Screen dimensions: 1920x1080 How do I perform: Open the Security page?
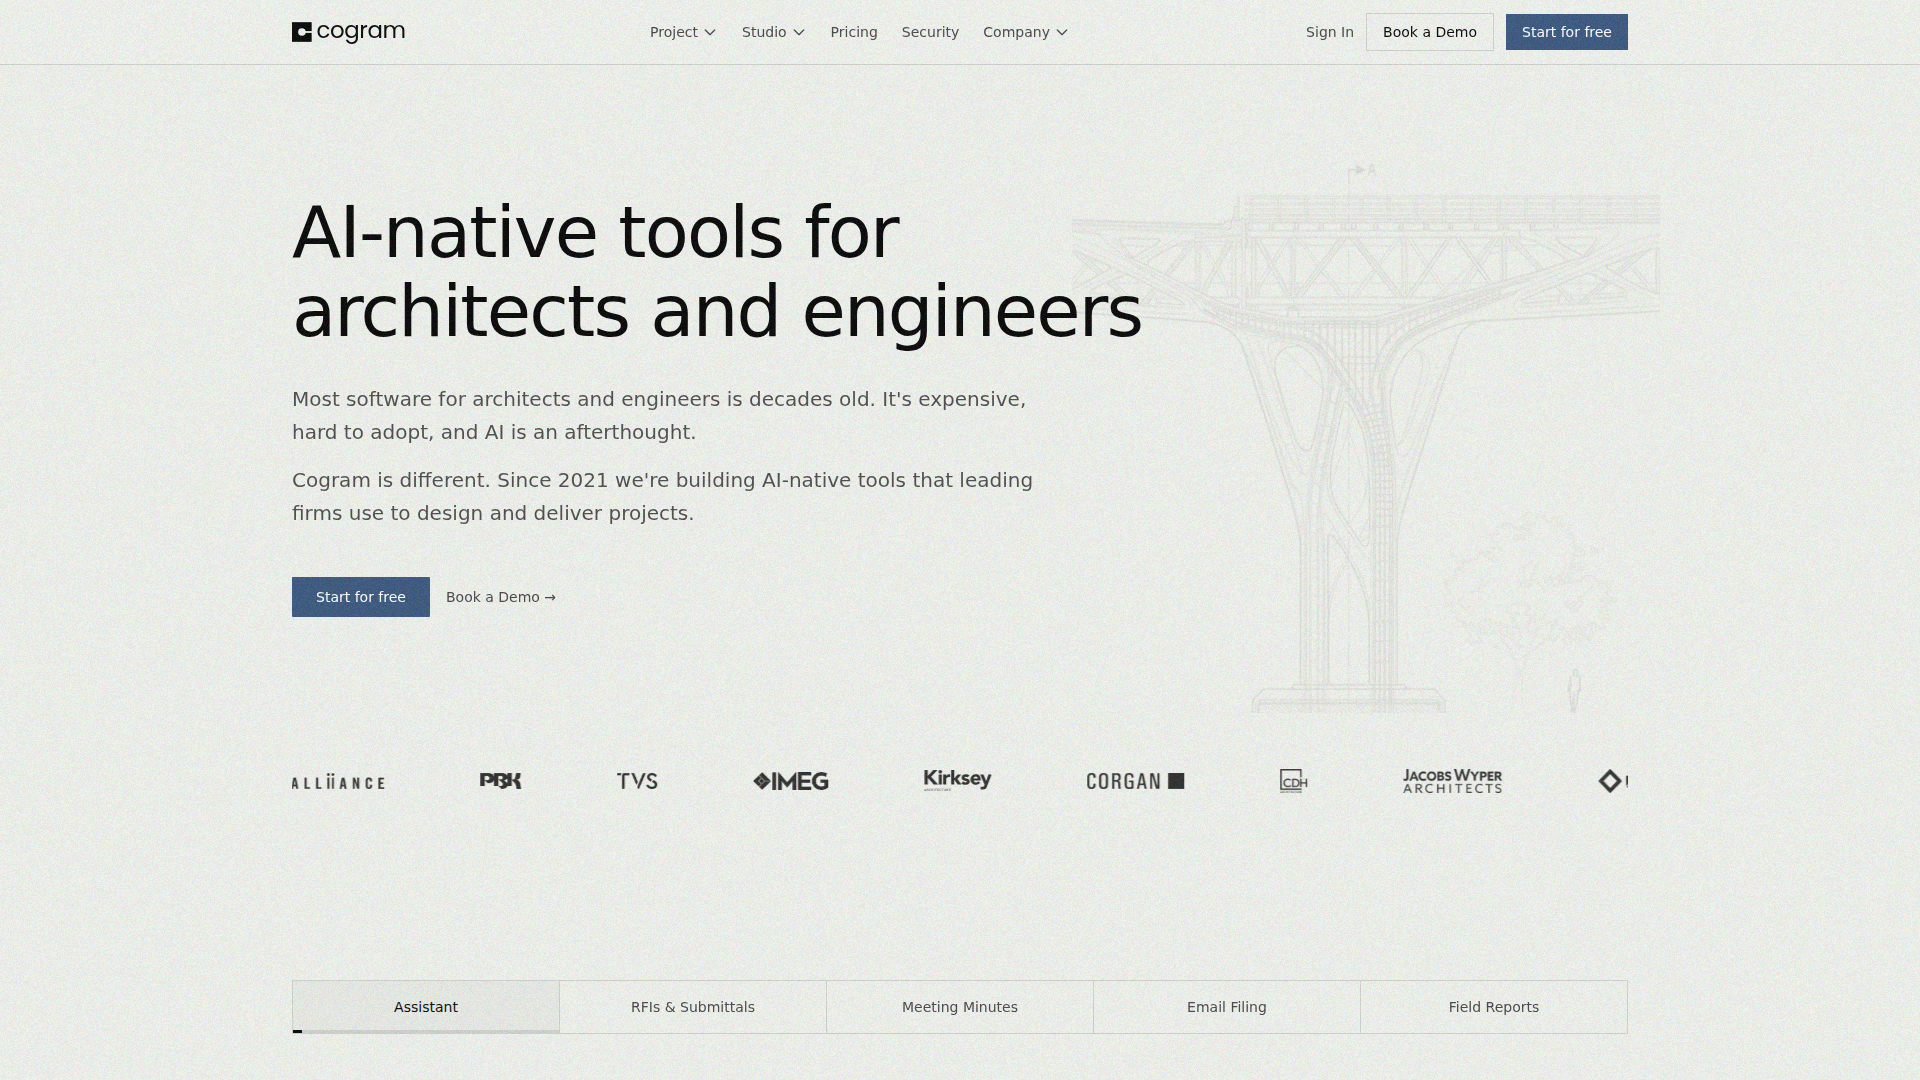coord(930,32)
